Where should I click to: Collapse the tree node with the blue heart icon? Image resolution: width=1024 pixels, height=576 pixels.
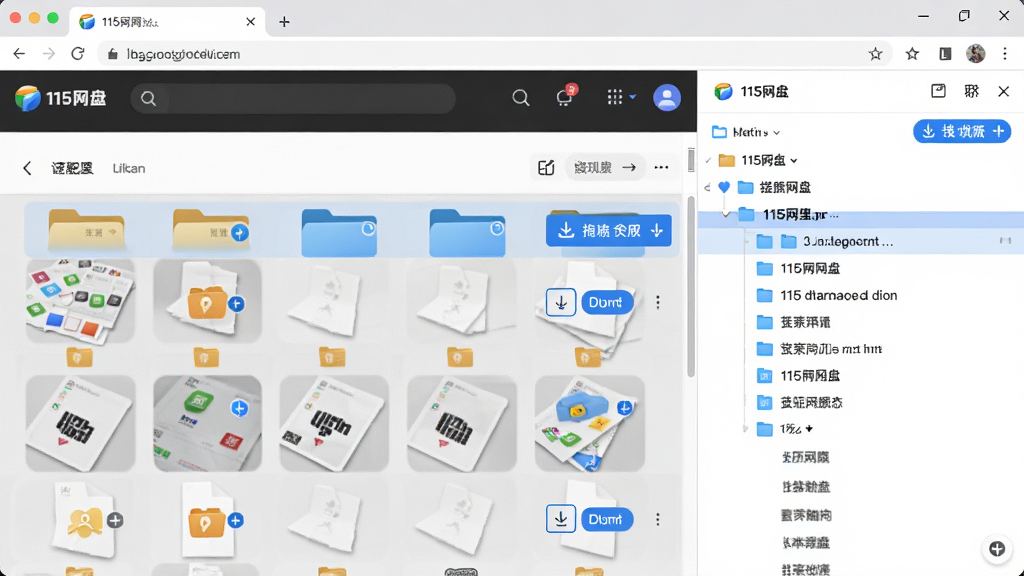coord(707,188)
